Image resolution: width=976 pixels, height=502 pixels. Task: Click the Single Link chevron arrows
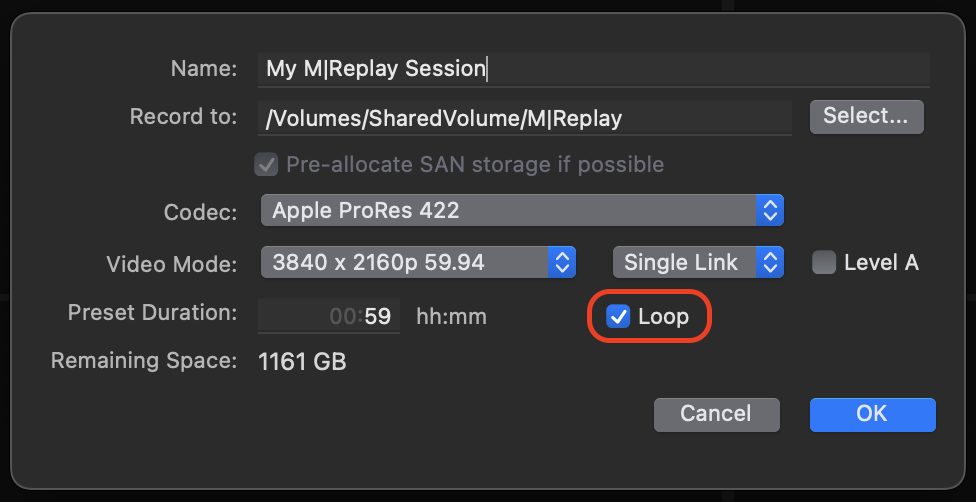tap(769, 262)
